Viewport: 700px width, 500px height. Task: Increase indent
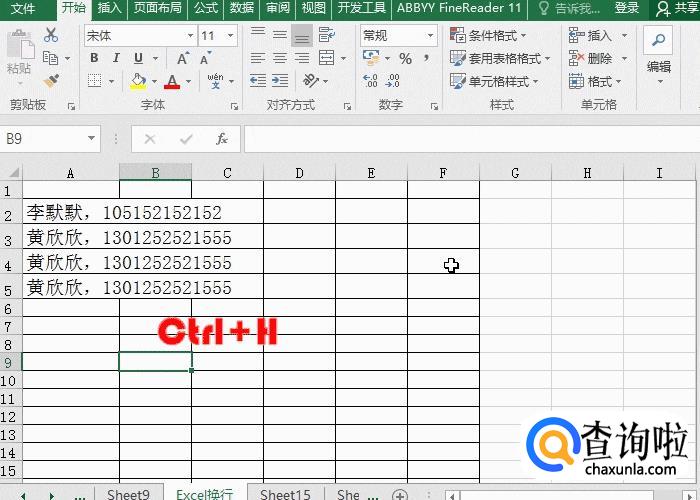click(x=280, y=81)
